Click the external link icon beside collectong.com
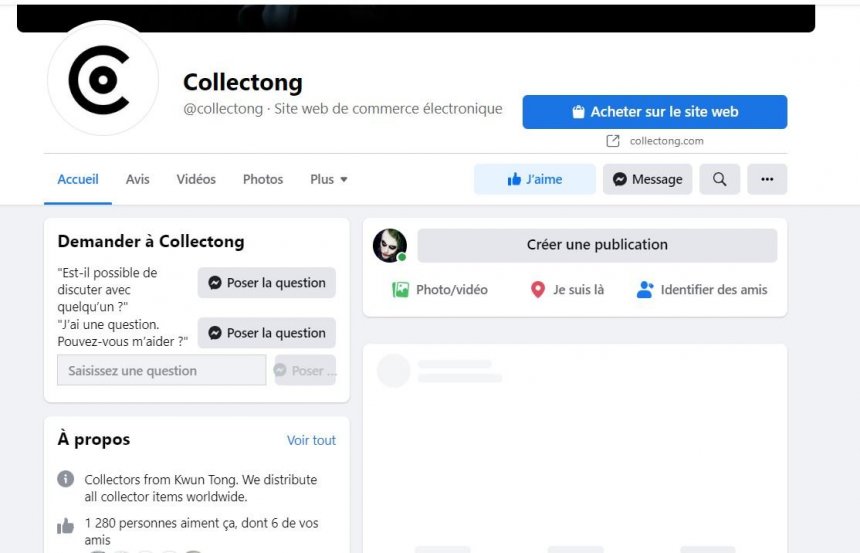This screenshot has width=860, height=553. tap(613, 141)
